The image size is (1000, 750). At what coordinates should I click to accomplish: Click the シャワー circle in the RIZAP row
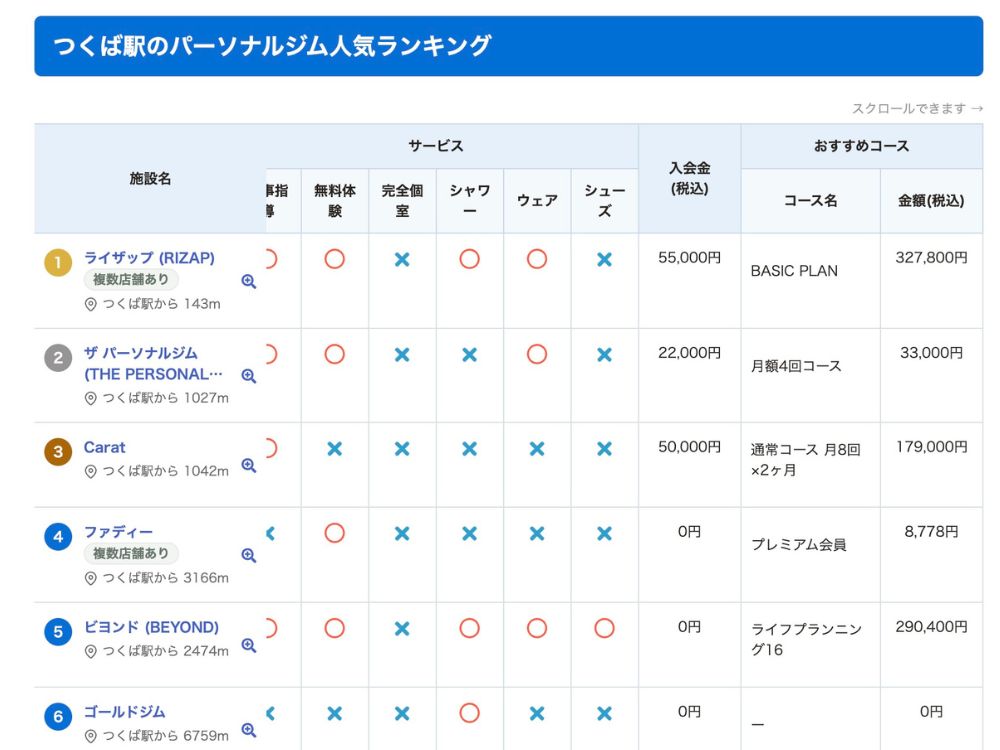469,259
